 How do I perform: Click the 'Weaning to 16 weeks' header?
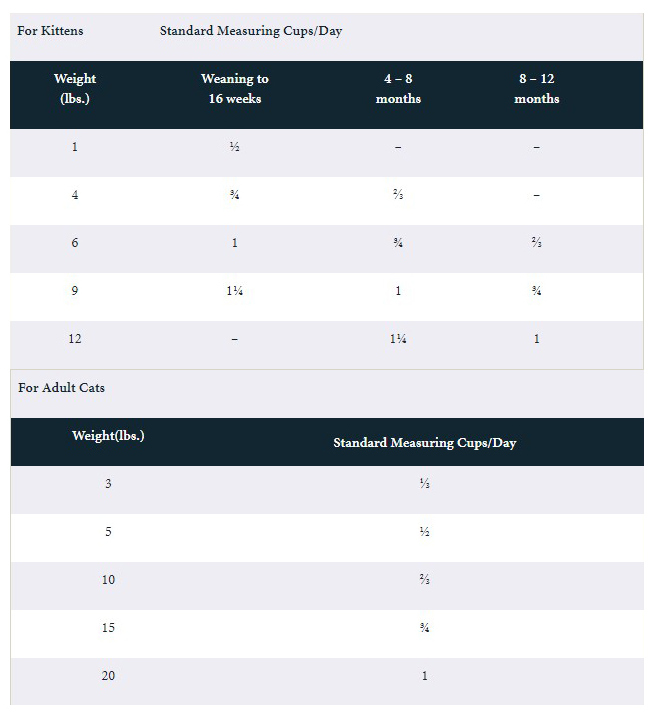235,88
